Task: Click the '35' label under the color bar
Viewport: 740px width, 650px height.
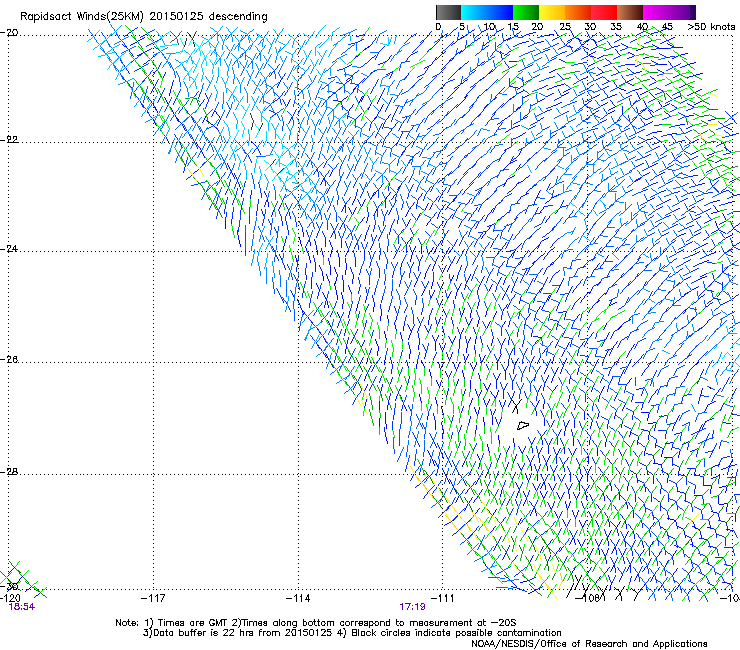Action: [616, 27]
